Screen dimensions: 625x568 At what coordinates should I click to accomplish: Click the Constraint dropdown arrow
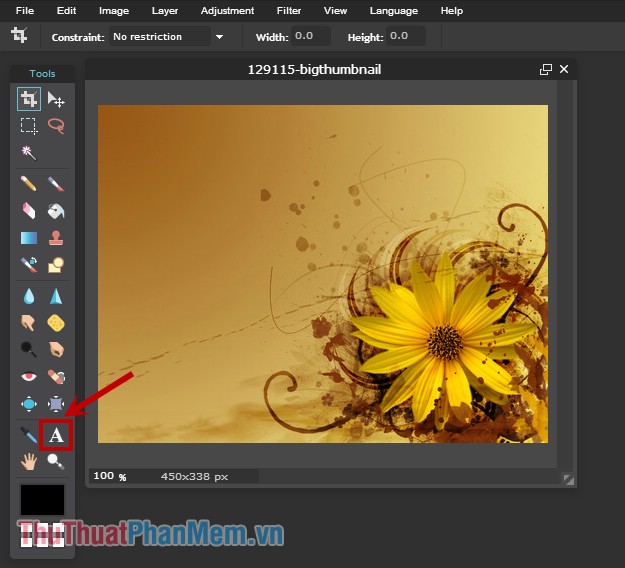click(219, 37)
